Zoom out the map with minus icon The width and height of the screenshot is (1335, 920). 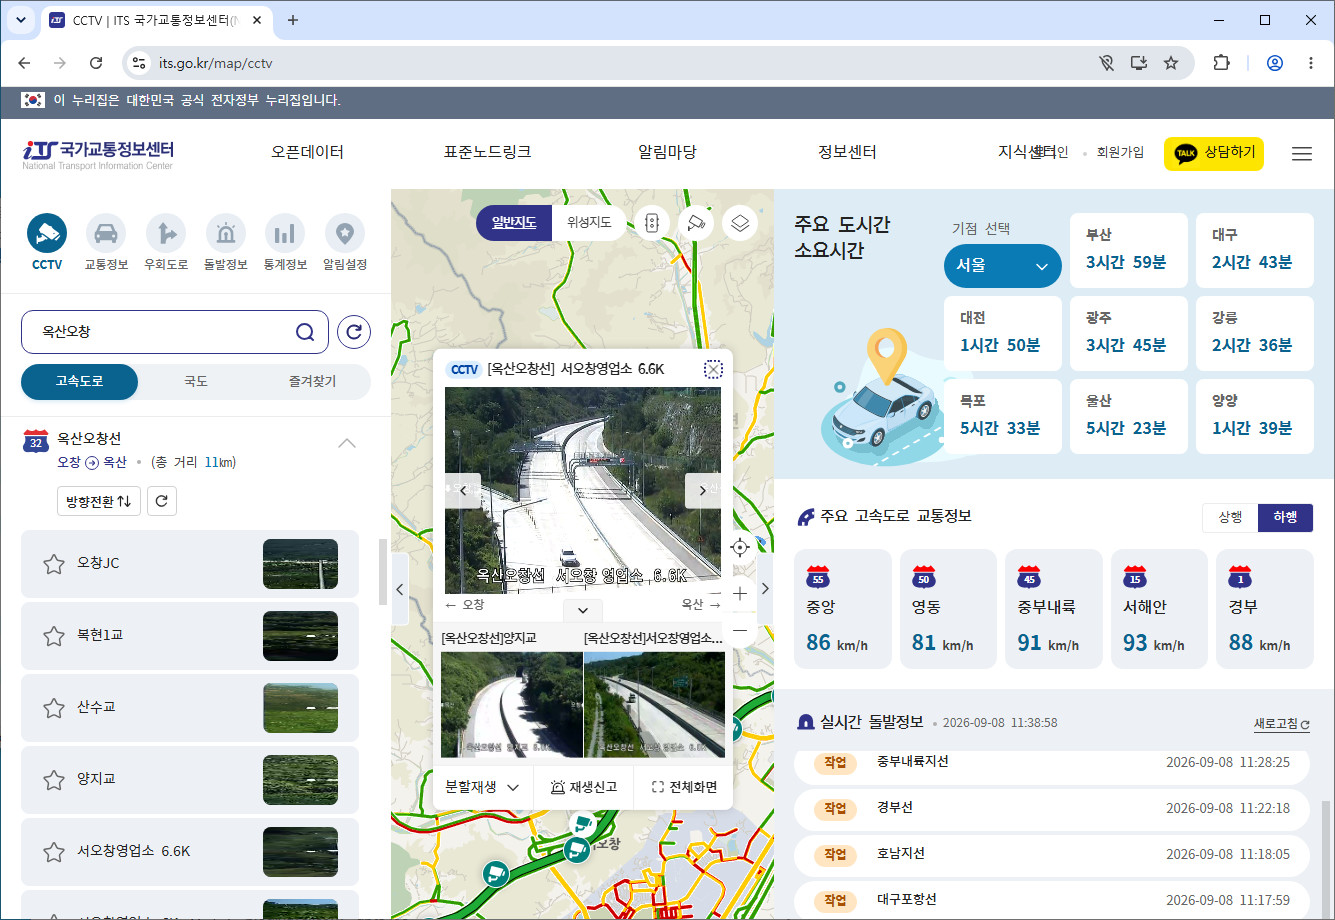(740, 630)
